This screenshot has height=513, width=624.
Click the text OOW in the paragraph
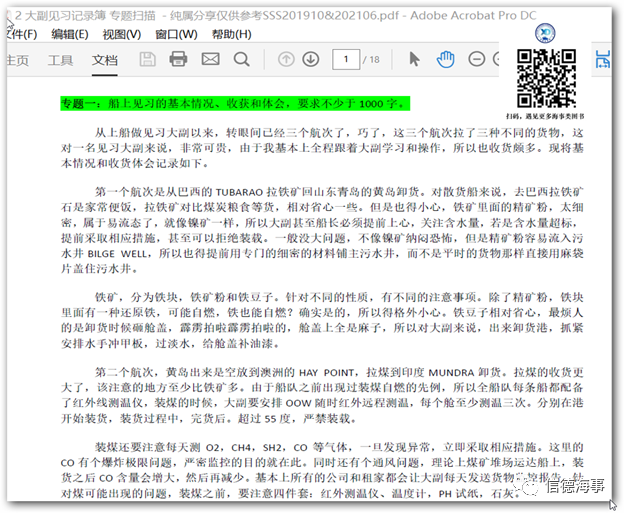(298, 403)
